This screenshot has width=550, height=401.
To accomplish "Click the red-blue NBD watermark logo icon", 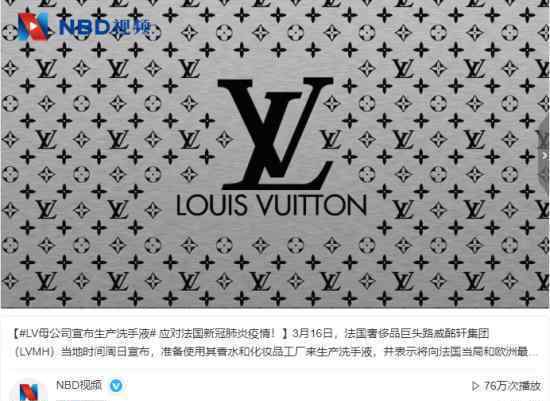I will tap(33, 26).
